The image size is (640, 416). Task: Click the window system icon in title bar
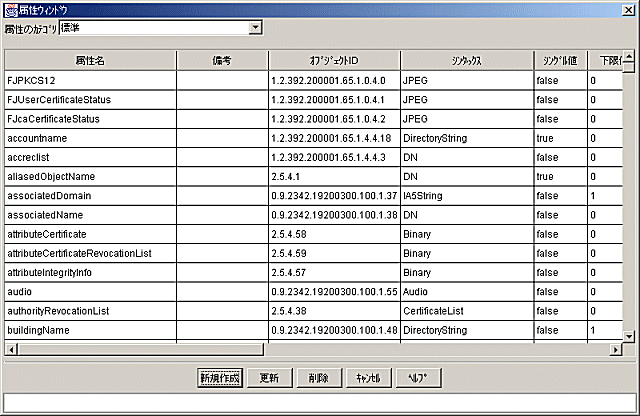(10, 8)
